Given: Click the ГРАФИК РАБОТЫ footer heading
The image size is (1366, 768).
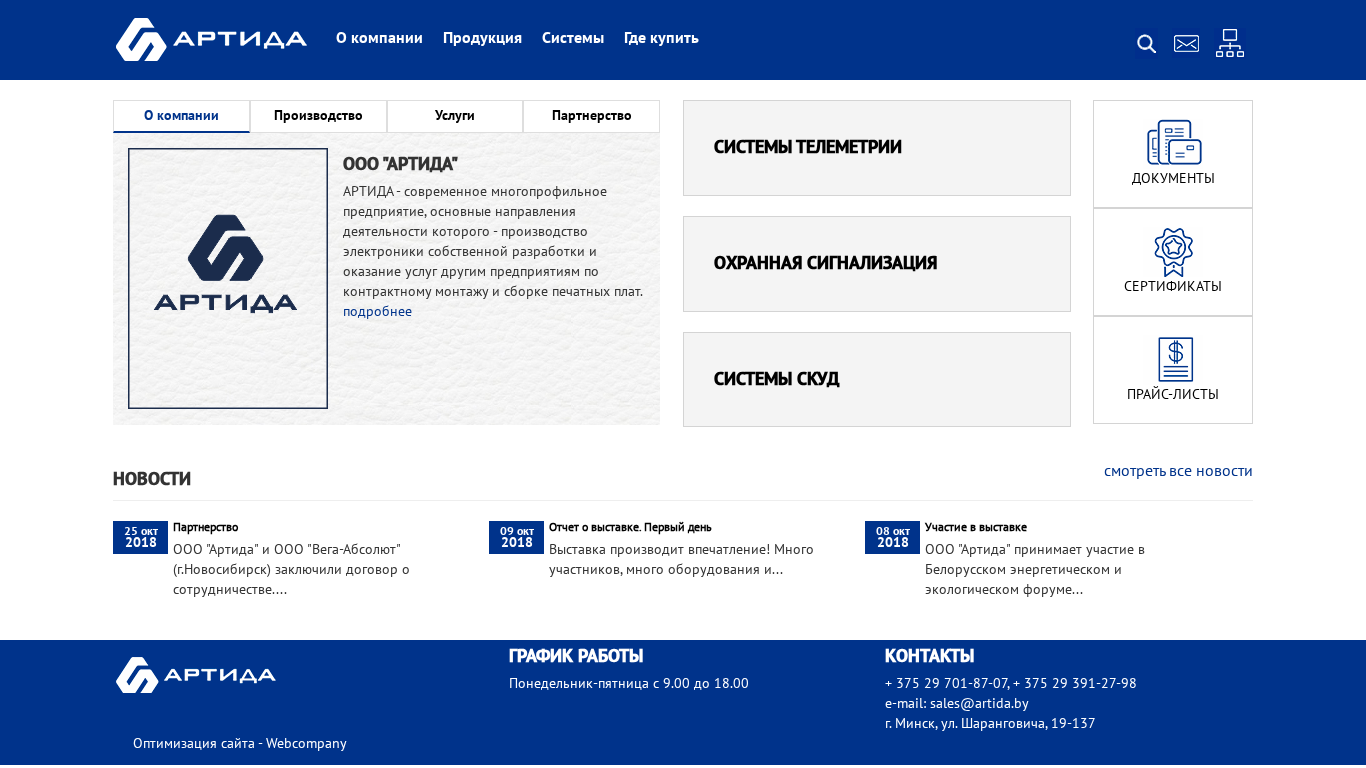Looking at the screenshot, I should click(x=576, y=656).
